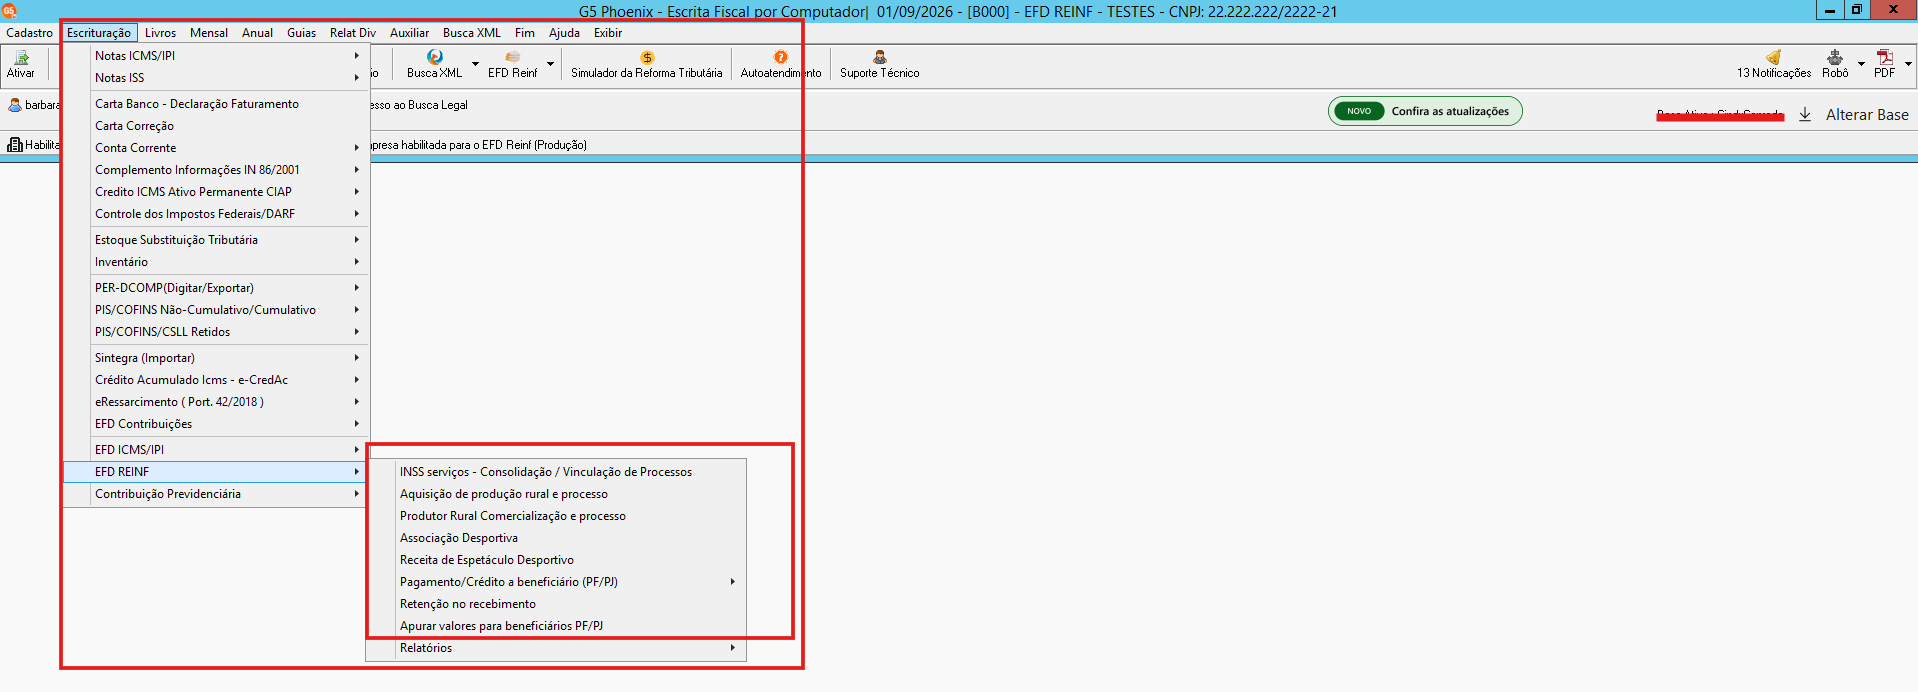Open the Autoatendimento help icon
Viewport: 1918px width, 692px height.
(781, 57)
